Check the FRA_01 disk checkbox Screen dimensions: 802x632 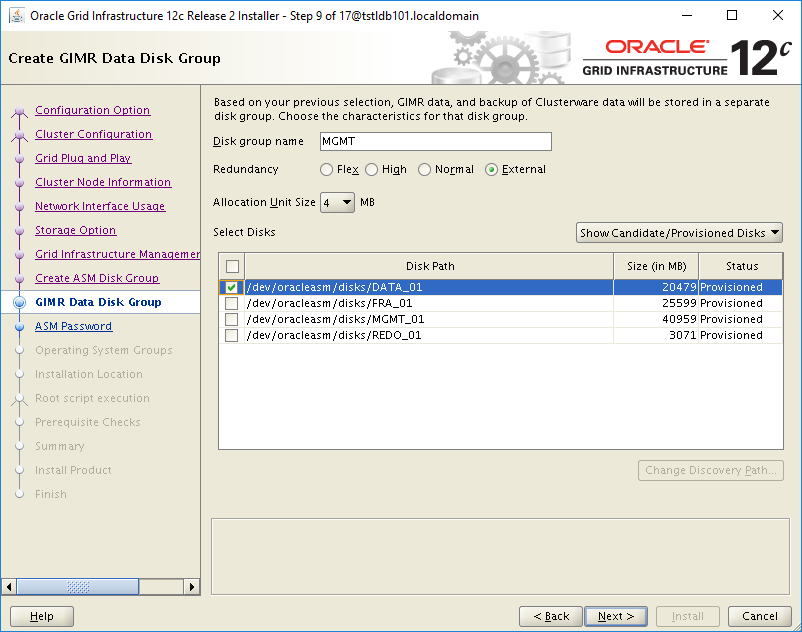pyautogui.click(x=231, y=303)
